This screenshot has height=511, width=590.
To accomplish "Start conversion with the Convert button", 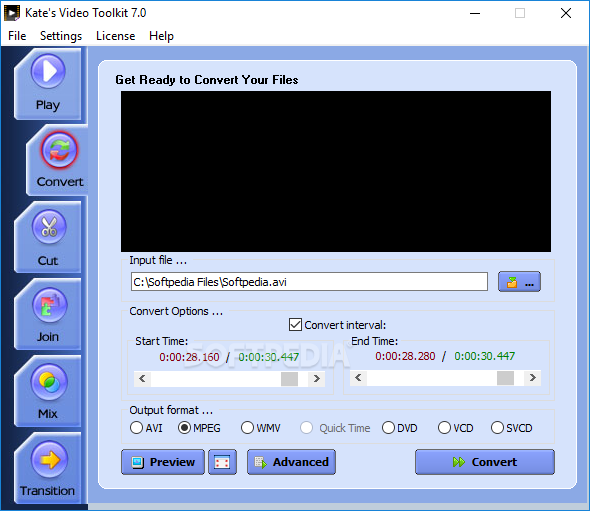I will pos(485,462).
